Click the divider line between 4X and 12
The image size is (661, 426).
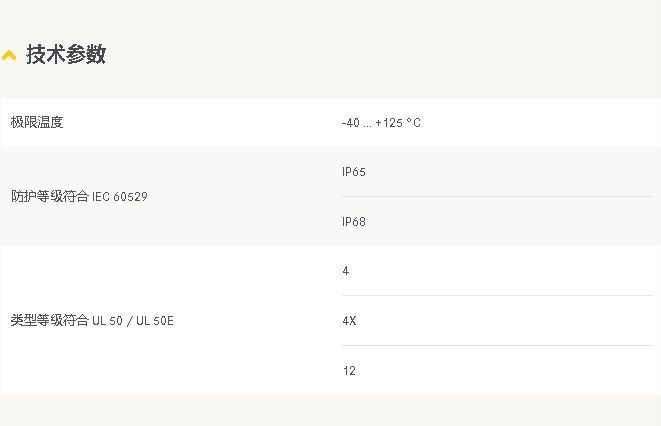(x=496, y=346)
